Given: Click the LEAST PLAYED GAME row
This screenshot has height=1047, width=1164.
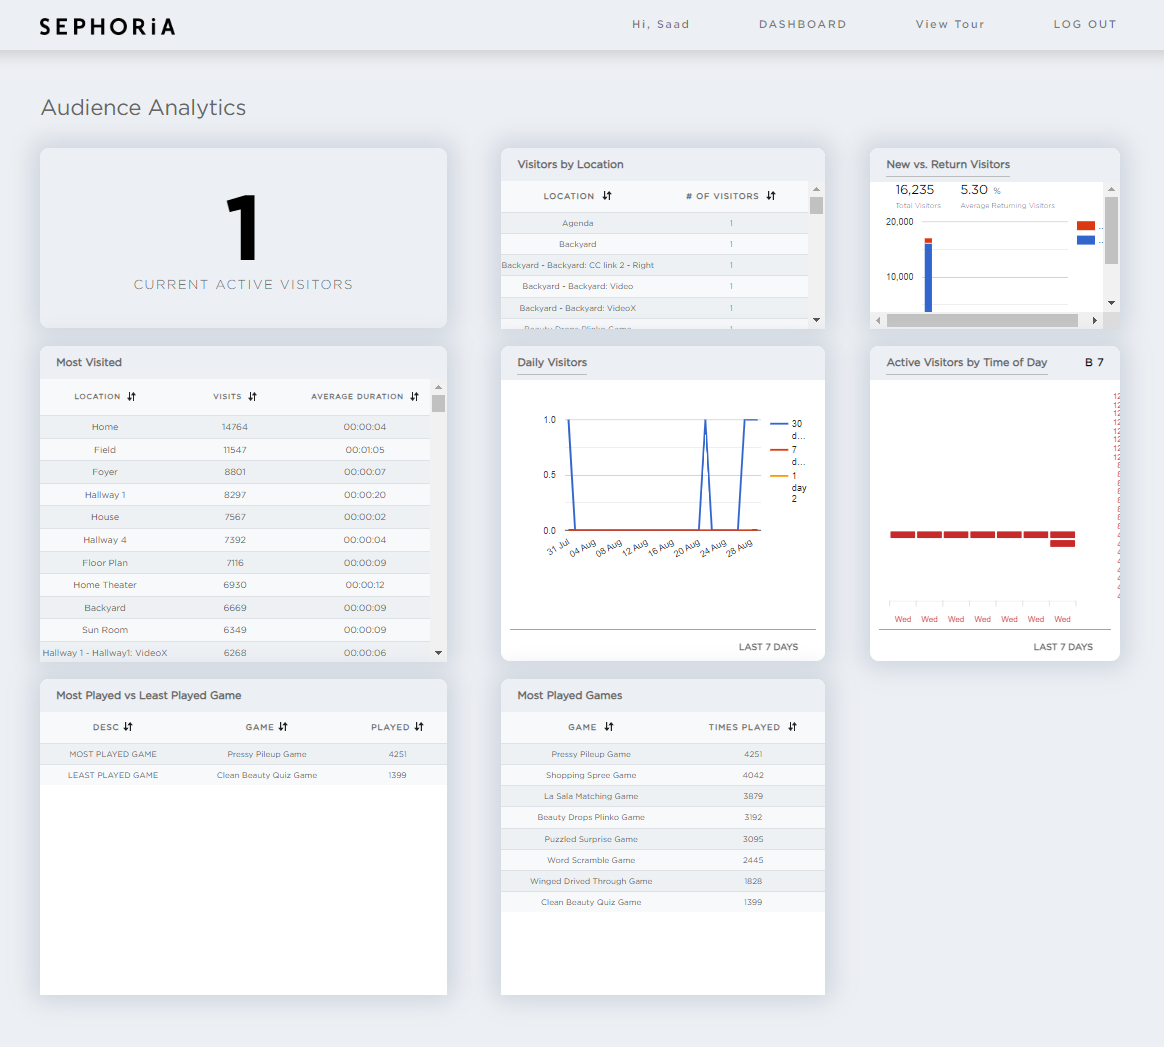Looking at the screenshot, I should pyautogui.click(x=243, y=775).
